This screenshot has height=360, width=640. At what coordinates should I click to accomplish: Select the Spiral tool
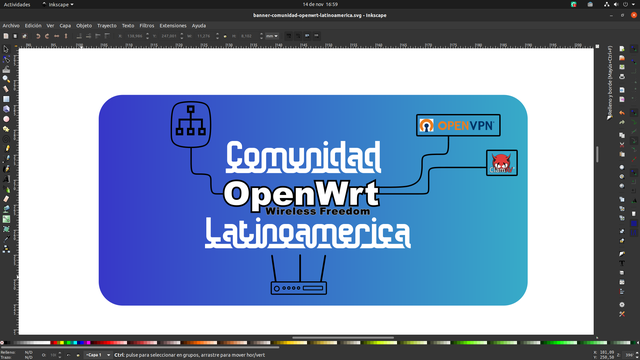(x=6, y=139)
